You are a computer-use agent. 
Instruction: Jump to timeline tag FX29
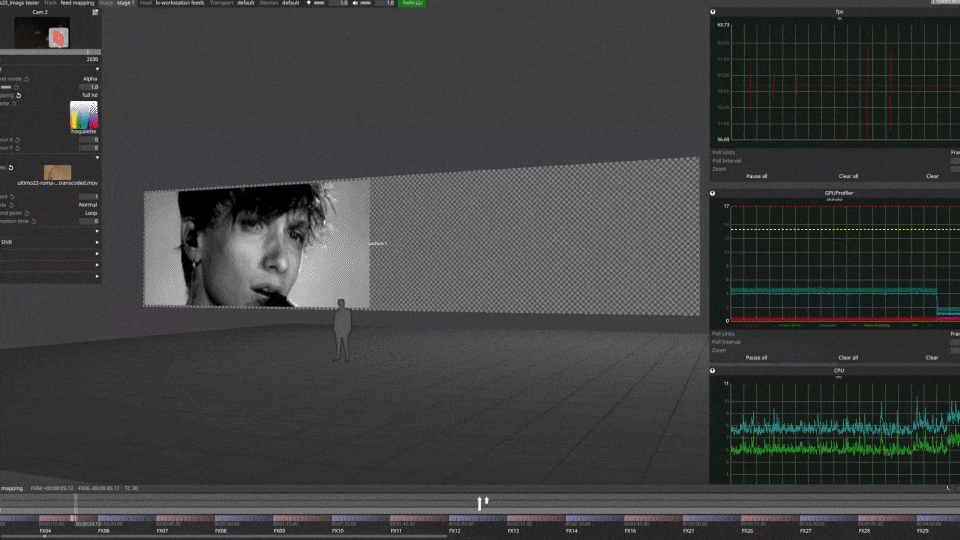[923, 531]
